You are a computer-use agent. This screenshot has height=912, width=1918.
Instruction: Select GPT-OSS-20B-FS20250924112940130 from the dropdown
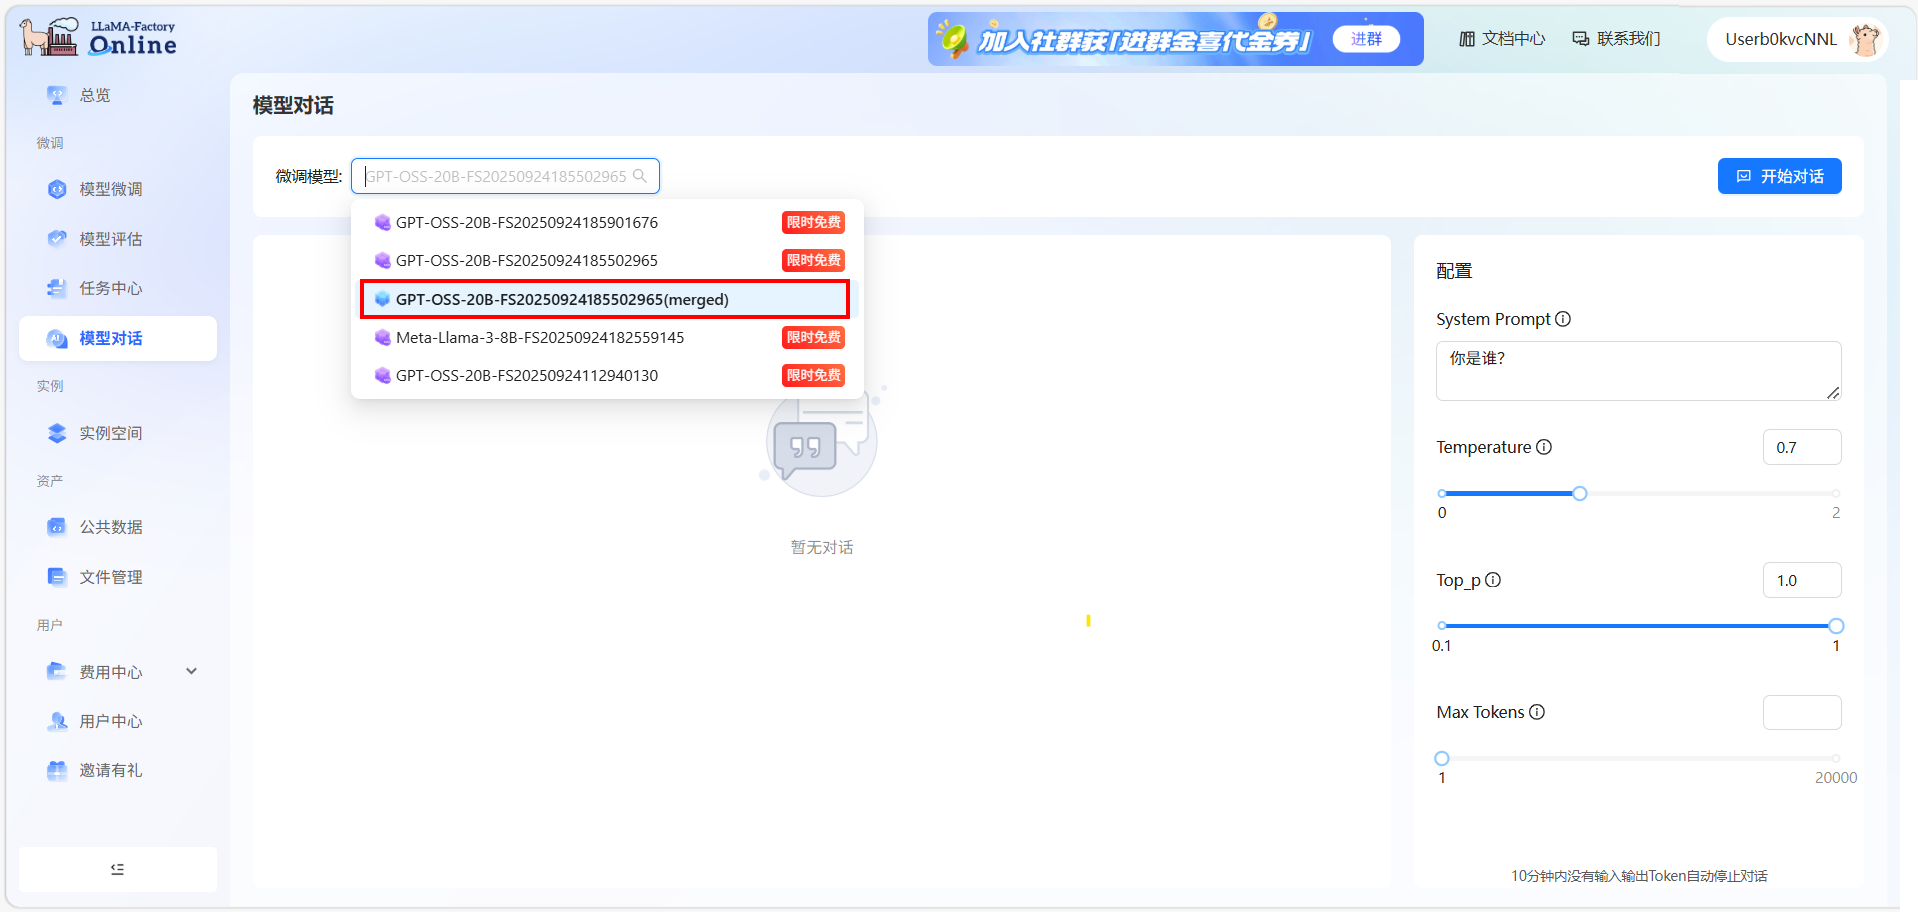tap(527, 375)
